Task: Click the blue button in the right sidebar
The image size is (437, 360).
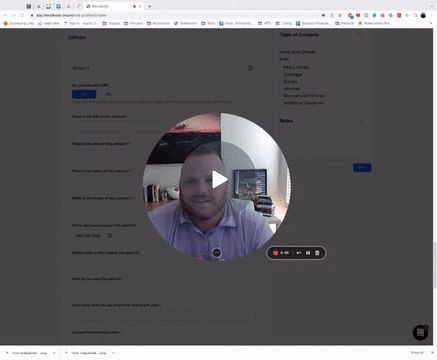Action: (x=362, y=167)
